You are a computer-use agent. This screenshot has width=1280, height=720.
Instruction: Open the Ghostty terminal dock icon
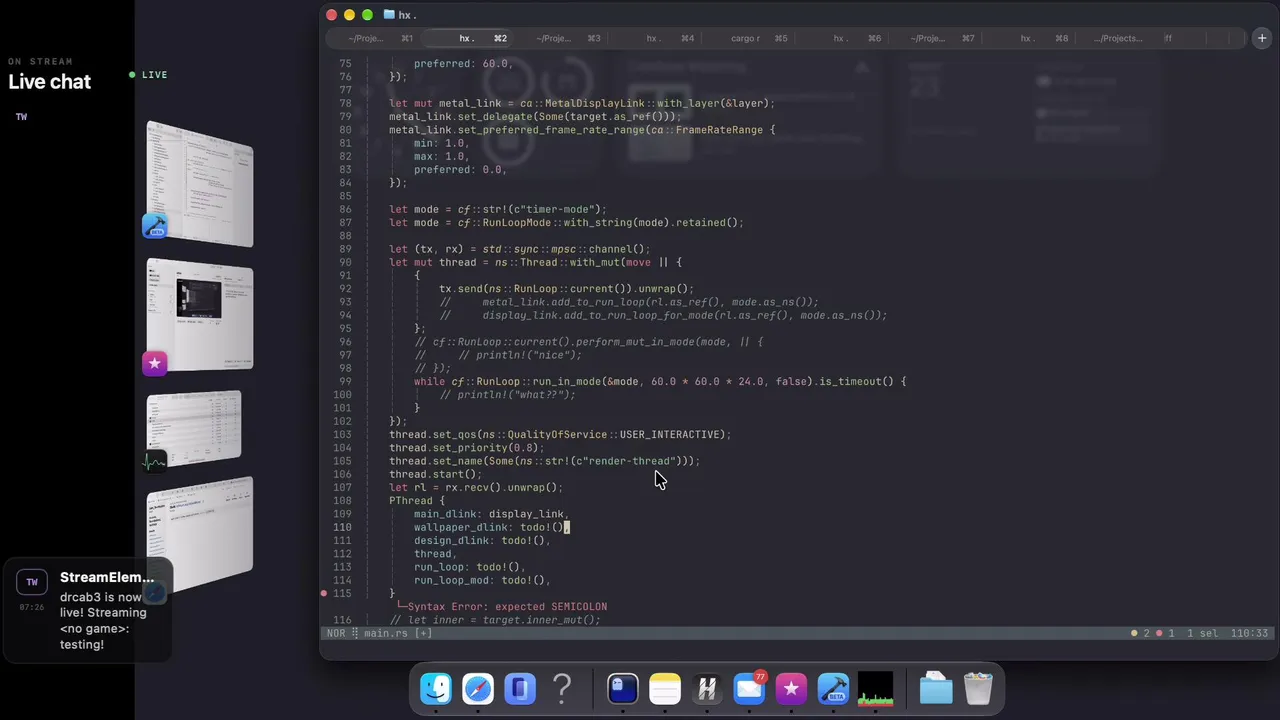pos(623,689)
